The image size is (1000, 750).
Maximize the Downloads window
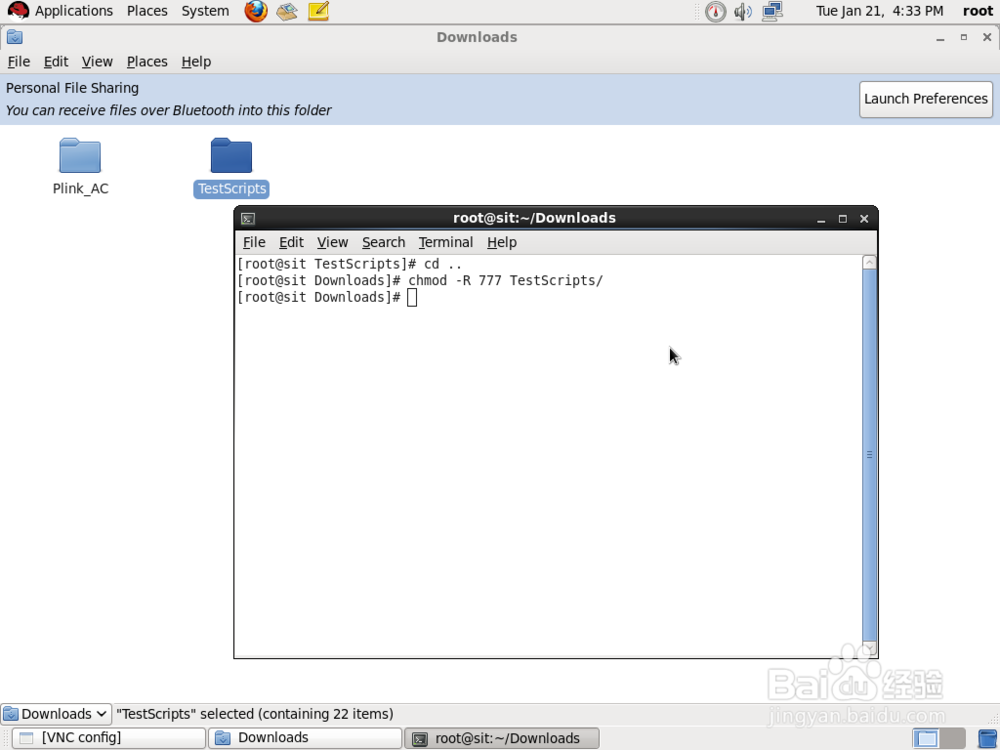point(964,38)
